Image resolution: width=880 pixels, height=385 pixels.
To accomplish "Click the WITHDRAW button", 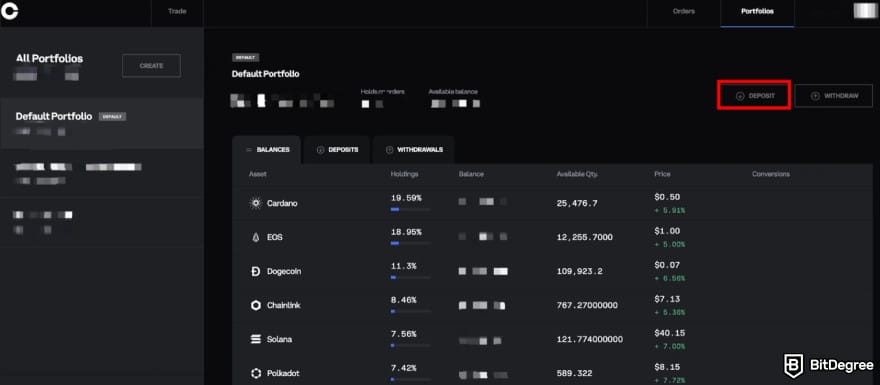I will 833,96.
